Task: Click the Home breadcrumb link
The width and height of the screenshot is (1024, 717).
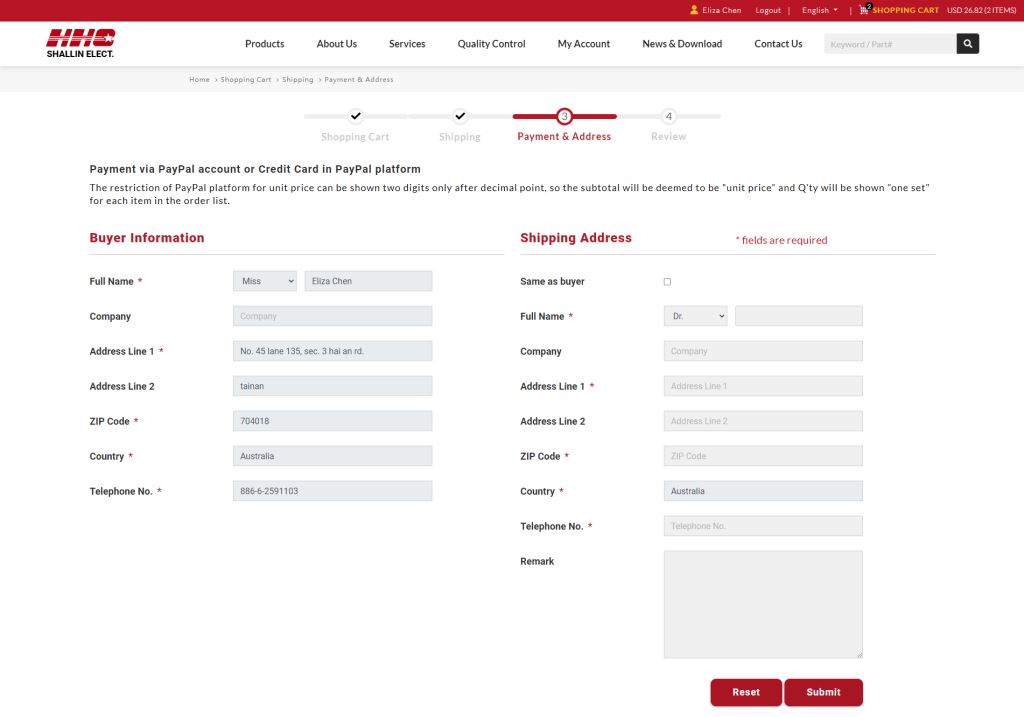Action: (x=199, y=80)
